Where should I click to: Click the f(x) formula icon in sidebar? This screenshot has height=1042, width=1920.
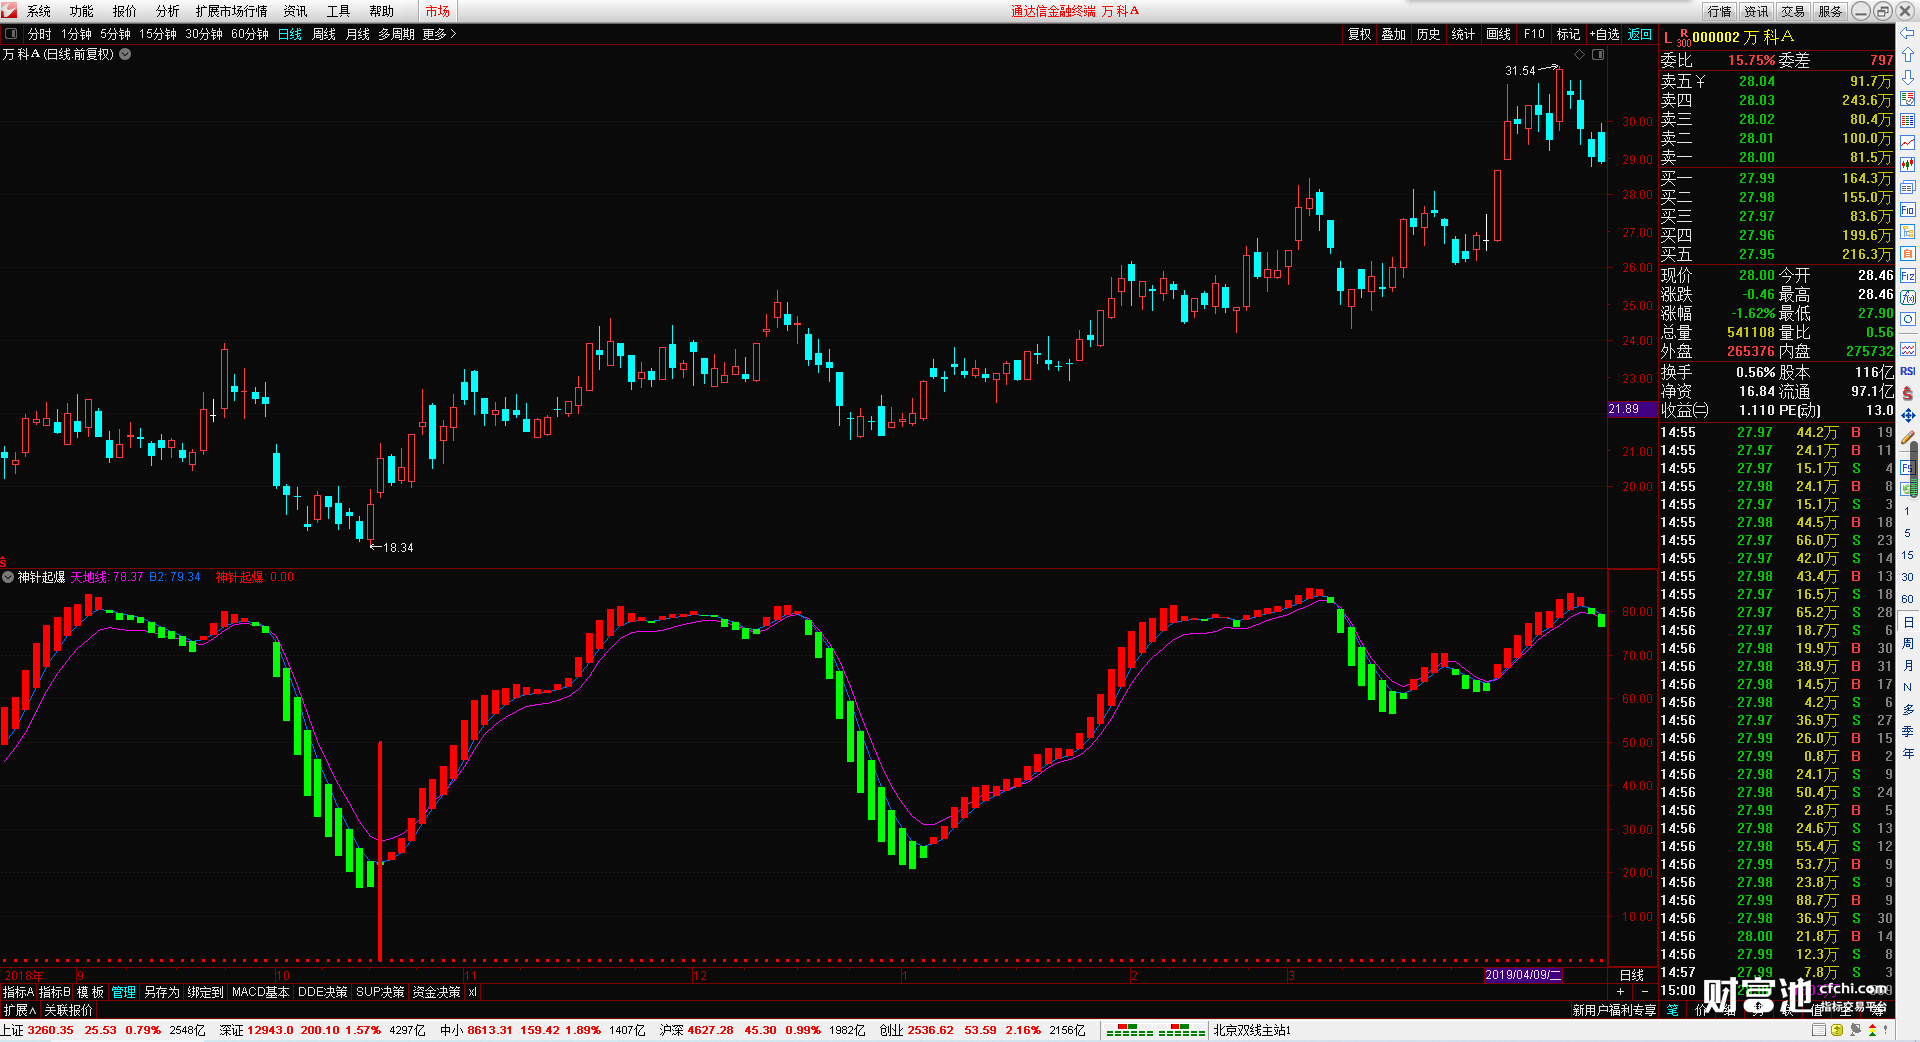point(1908,298)
